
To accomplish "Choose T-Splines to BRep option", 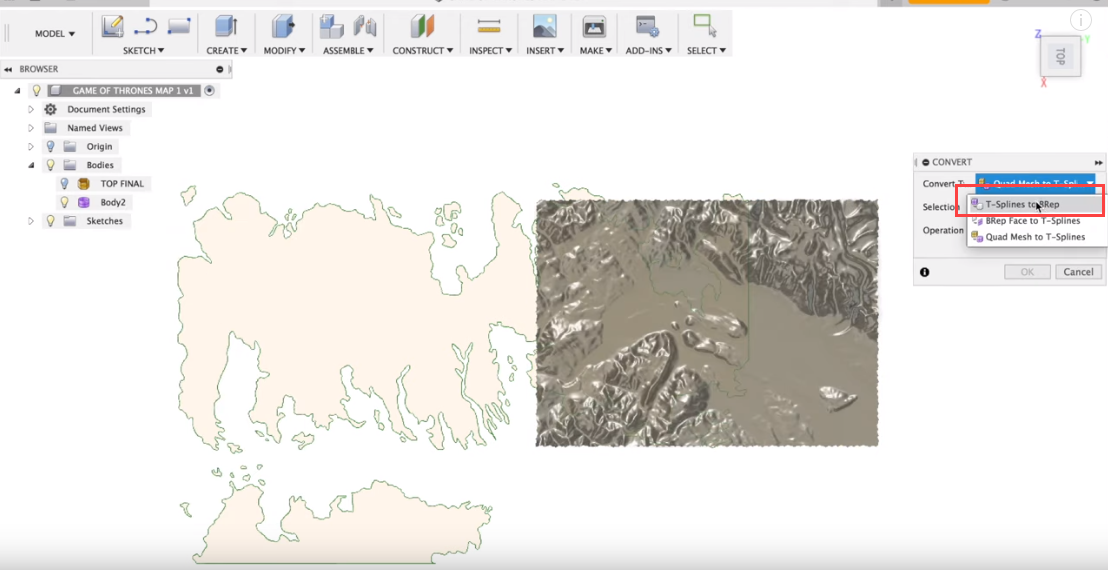I will point(1035,204).
